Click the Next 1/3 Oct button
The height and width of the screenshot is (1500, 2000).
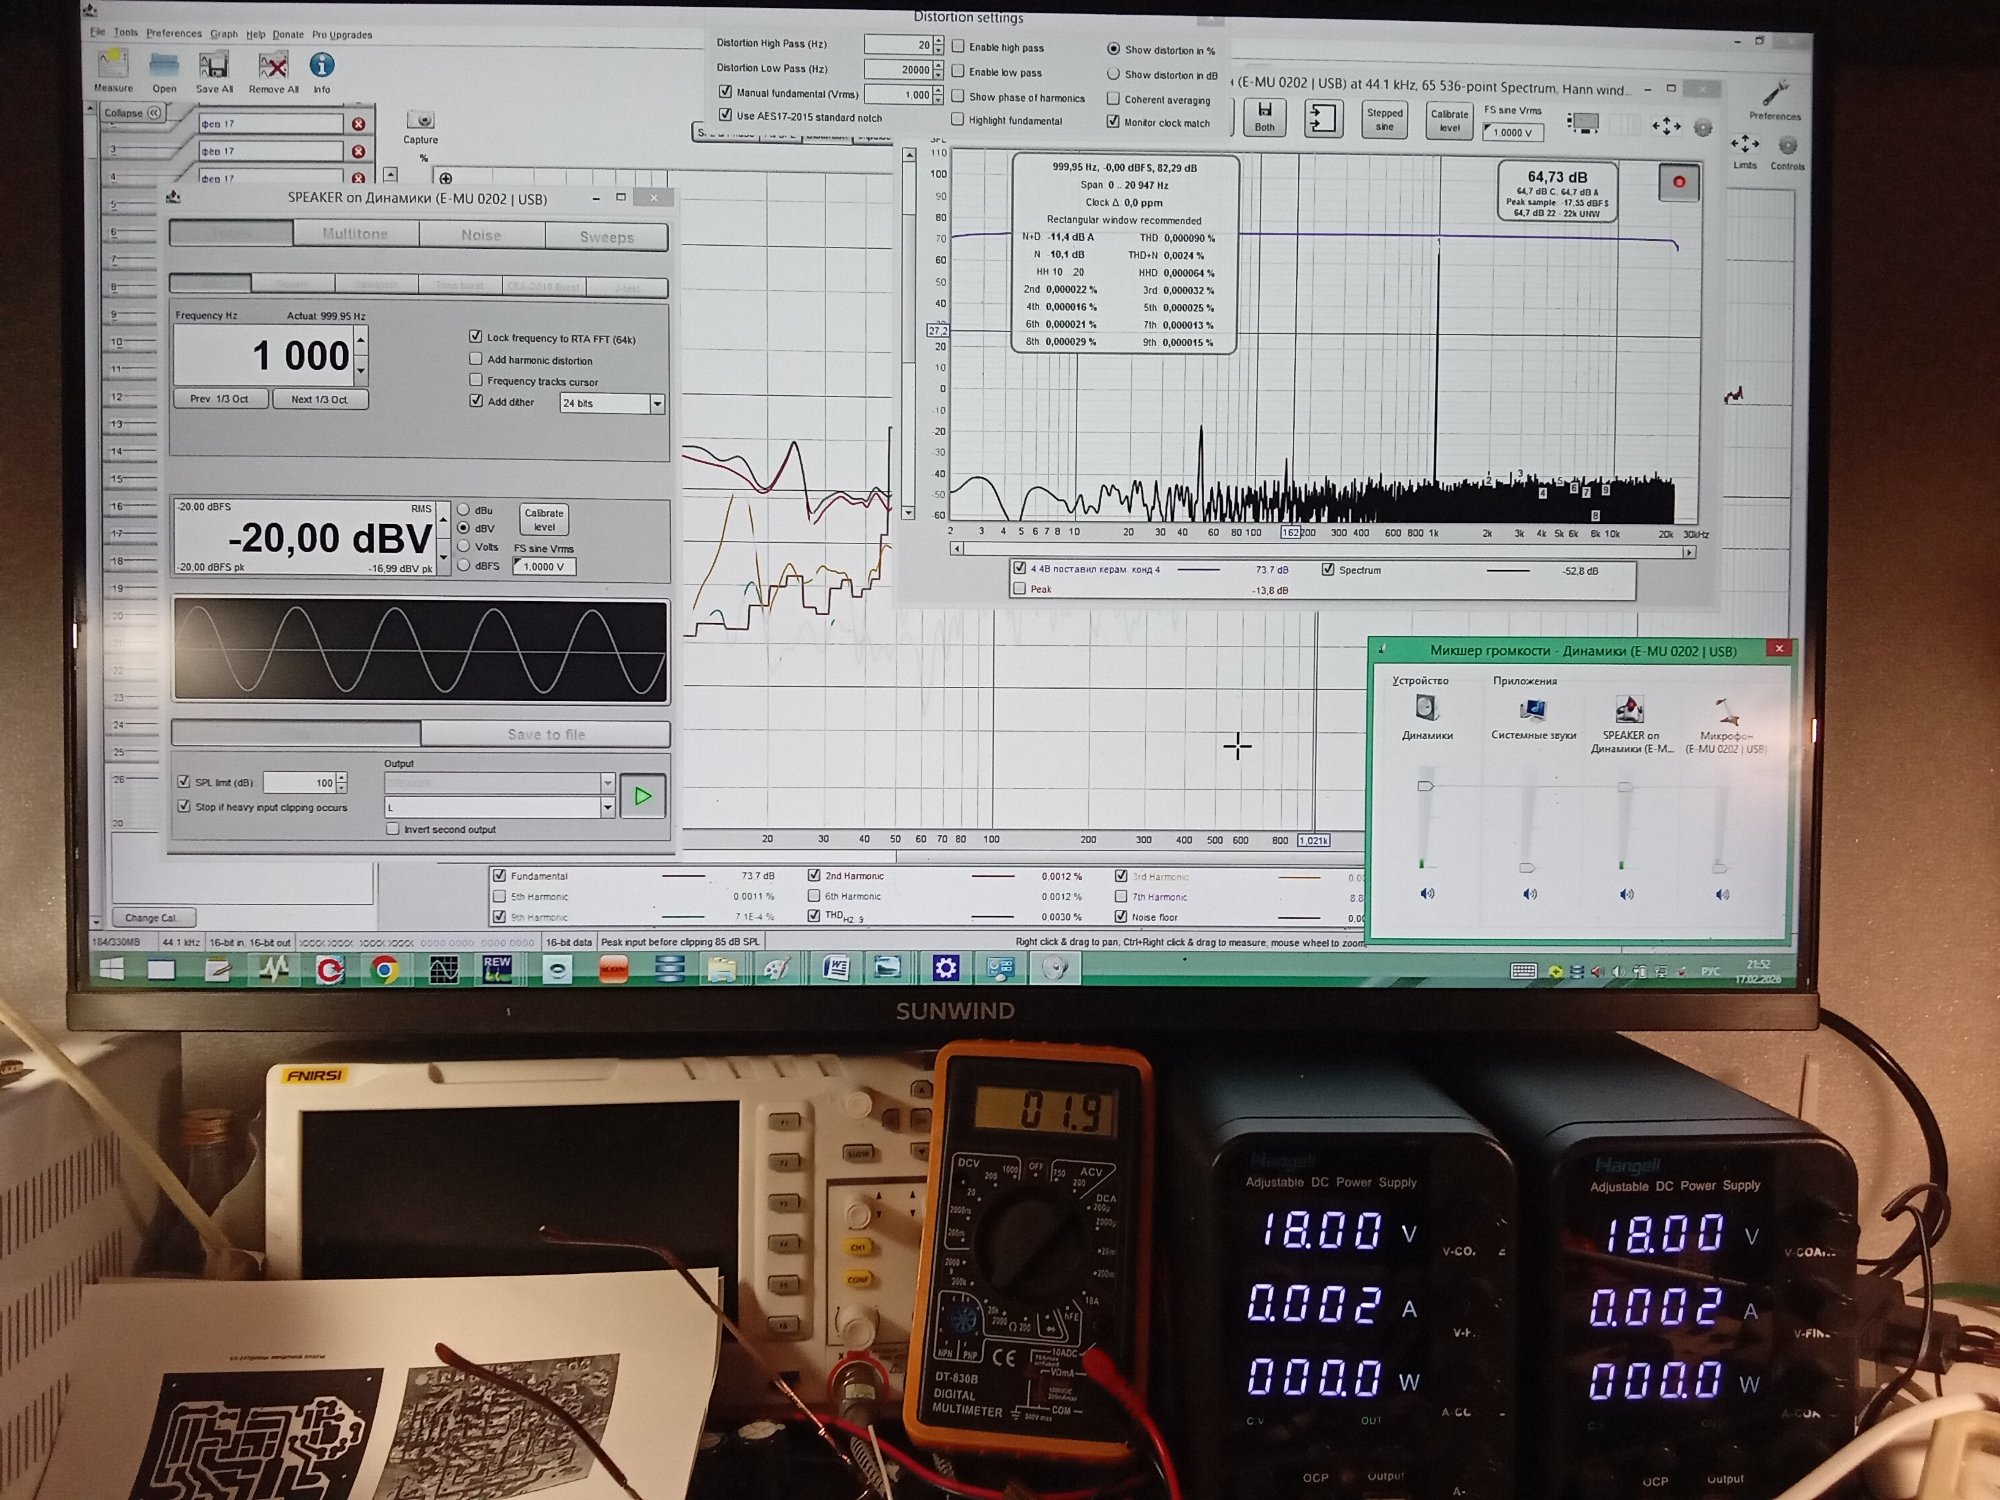click(319, 399)
